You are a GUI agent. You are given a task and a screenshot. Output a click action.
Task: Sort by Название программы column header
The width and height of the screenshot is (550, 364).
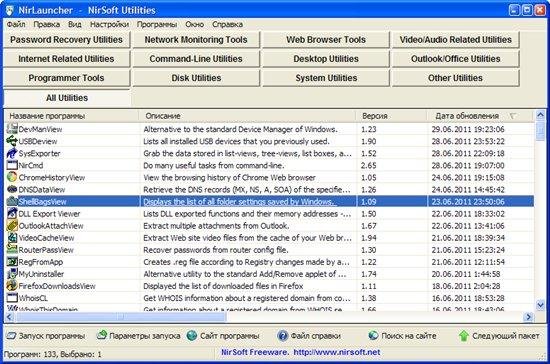coord(72,116)
